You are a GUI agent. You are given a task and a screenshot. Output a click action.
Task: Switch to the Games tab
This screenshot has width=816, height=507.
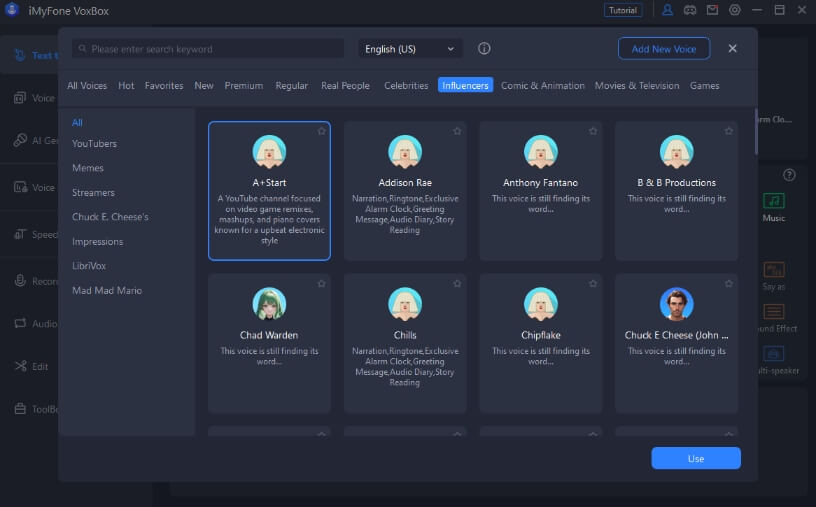[x=705, y=85]
